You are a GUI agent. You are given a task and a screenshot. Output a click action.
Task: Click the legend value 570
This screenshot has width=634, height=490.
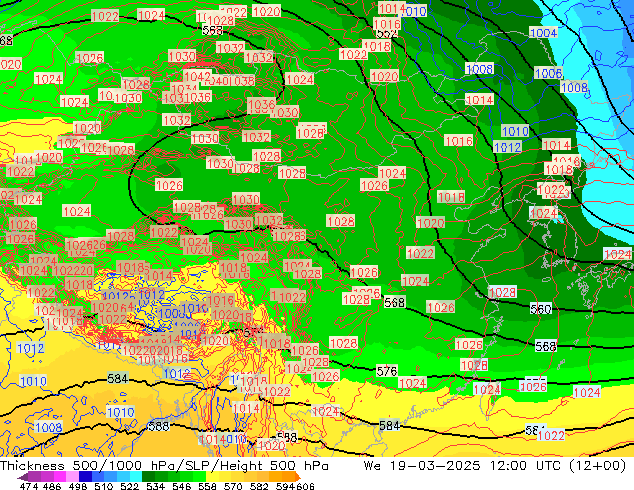coord(233,486)
